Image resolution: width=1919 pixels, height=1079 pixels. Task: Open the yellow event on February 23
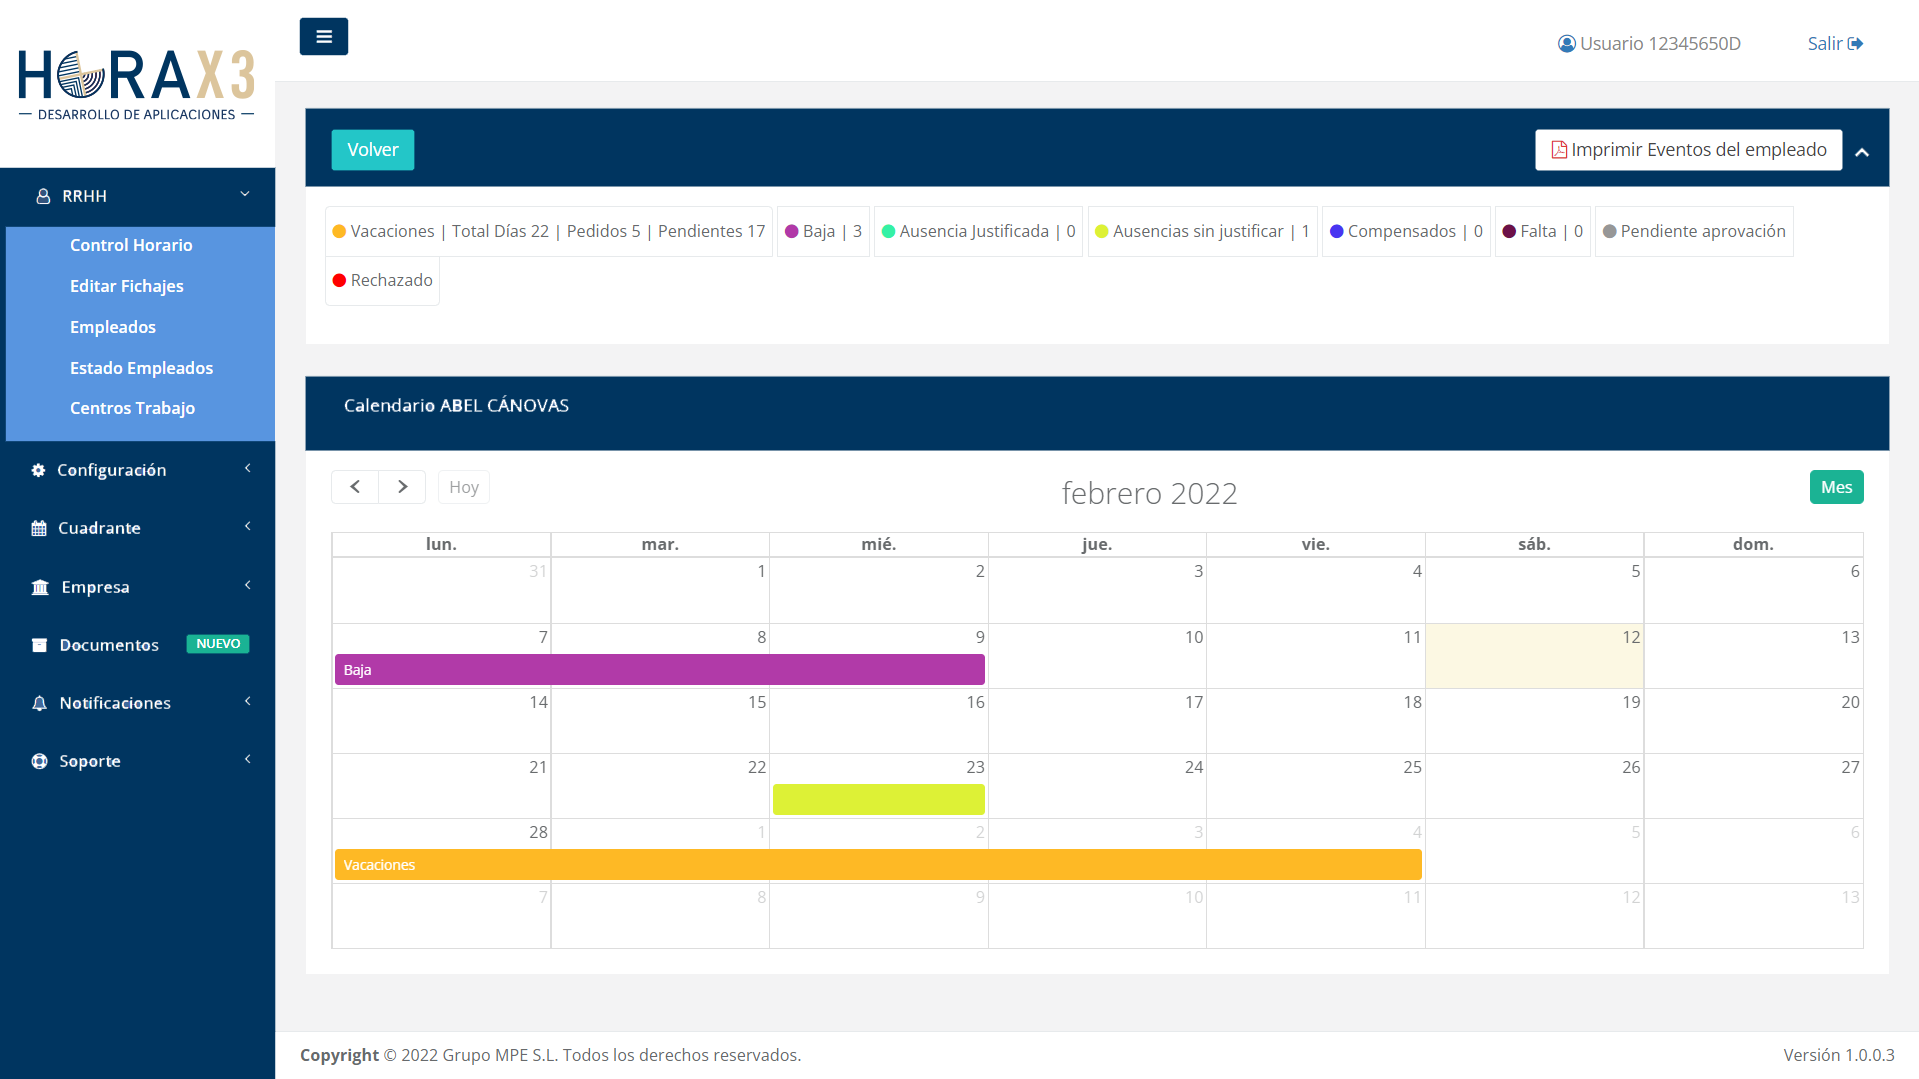(878, 799)
